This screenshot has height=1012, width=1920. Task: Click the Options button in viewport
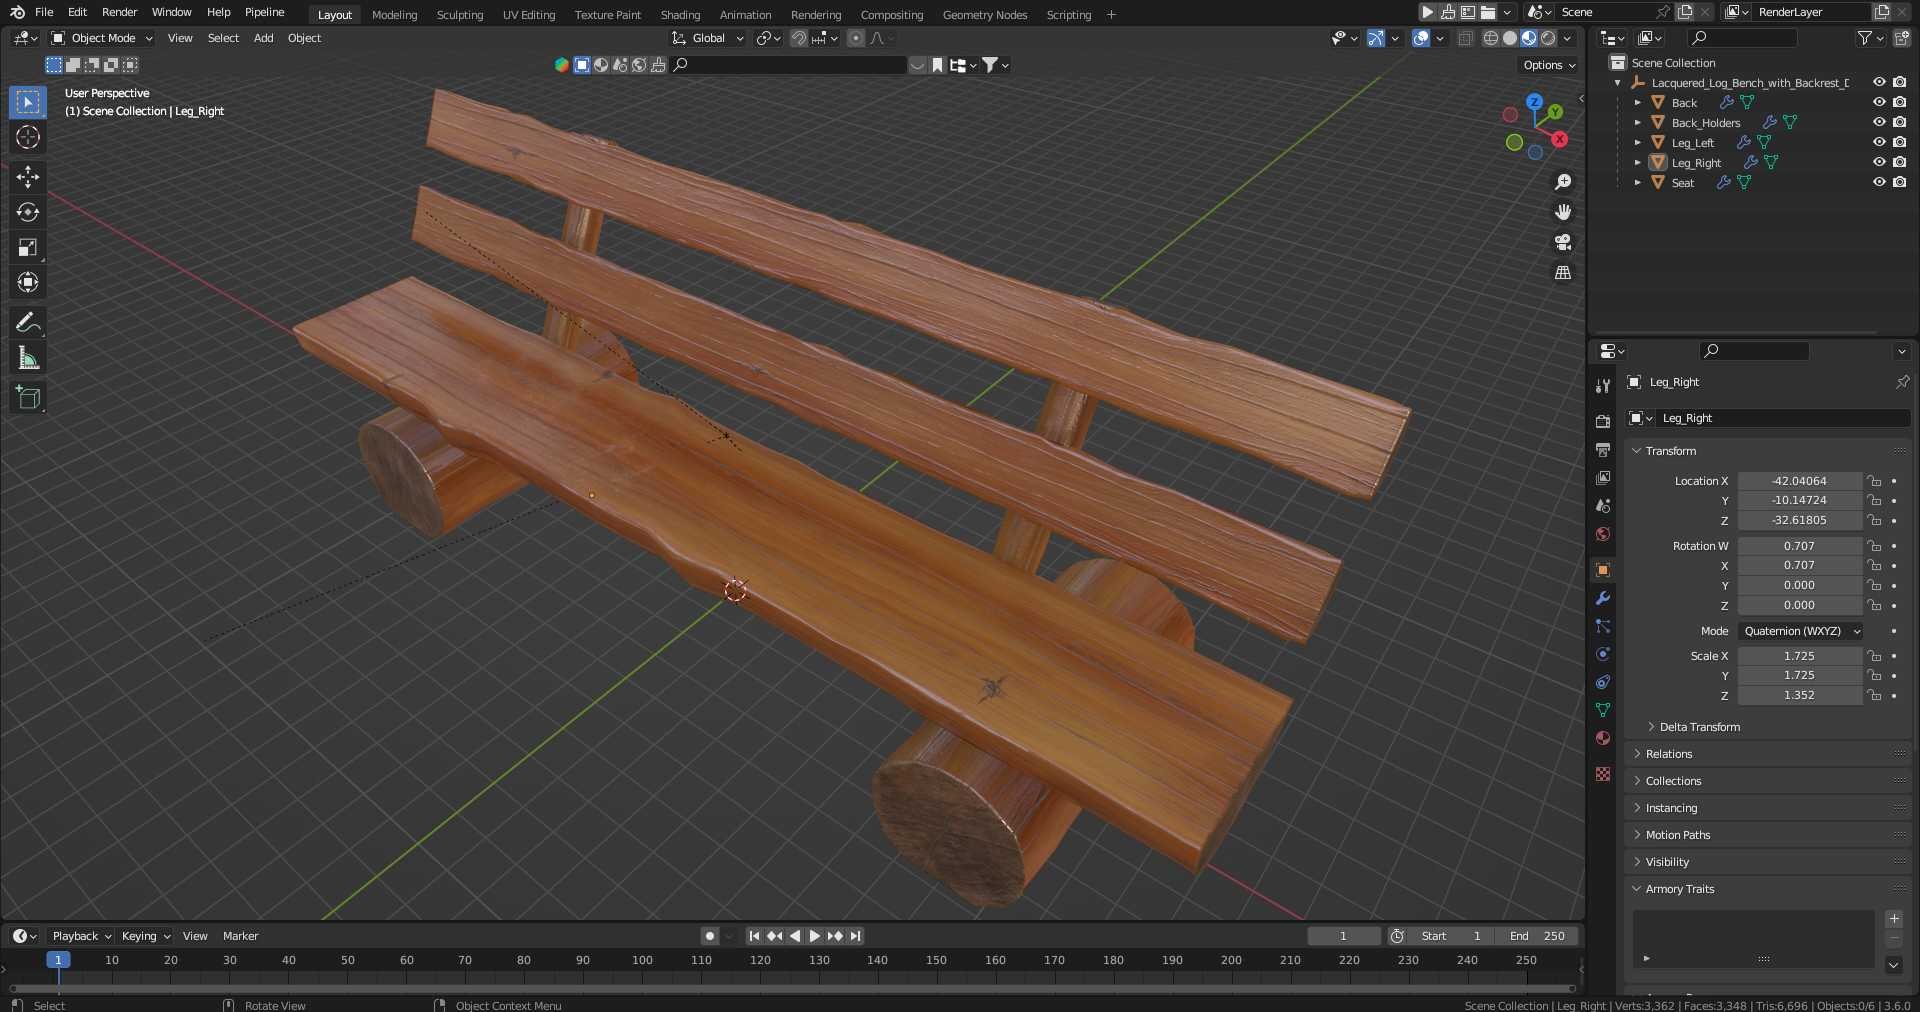click(x=1549, y=65)
